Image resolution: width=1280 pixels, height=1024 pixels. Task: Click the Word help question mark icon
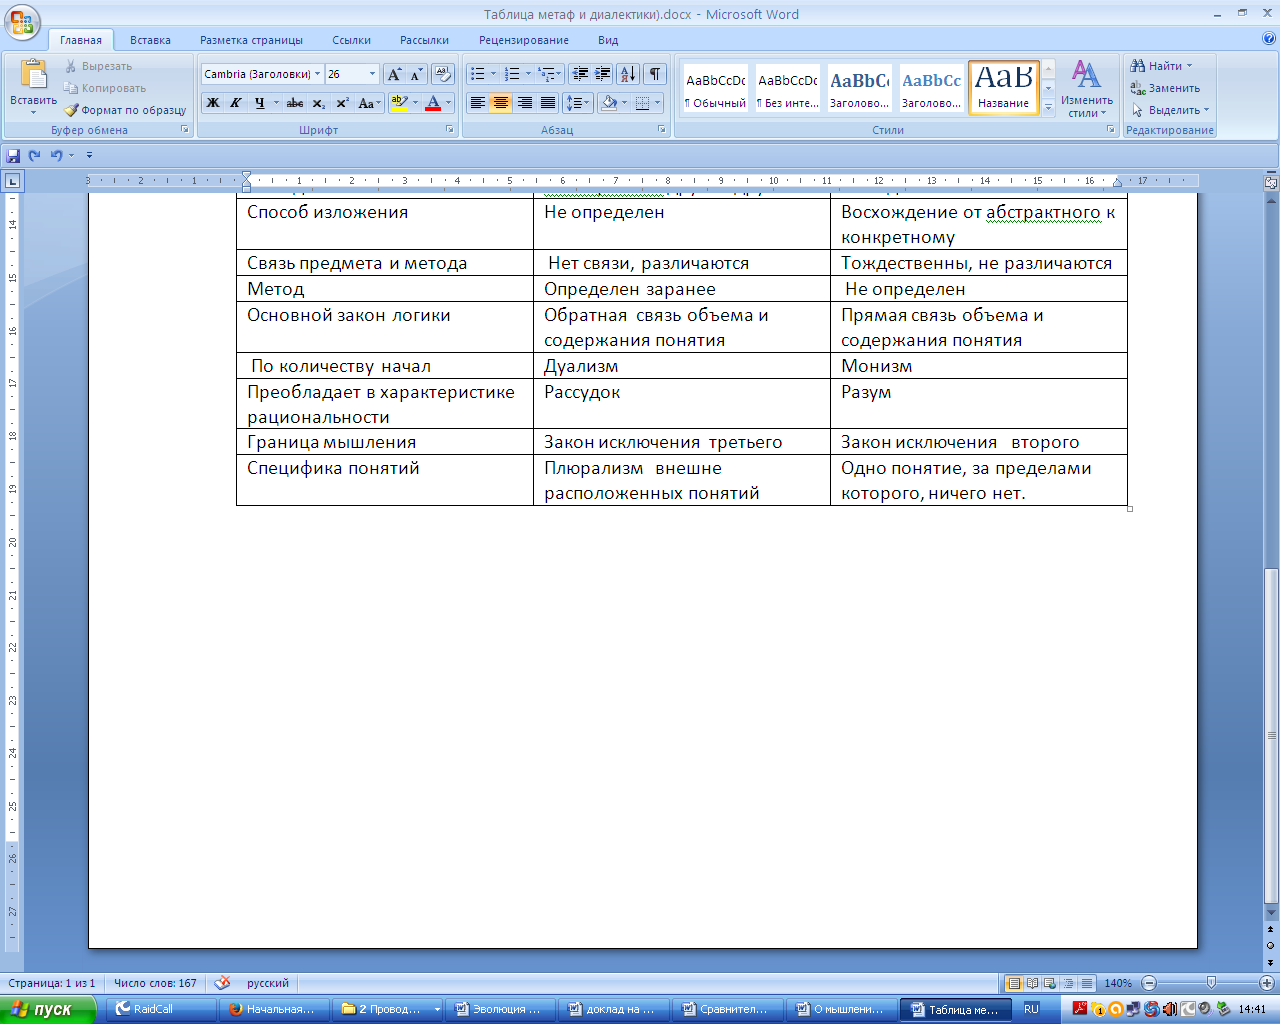tap(1269, 39)
